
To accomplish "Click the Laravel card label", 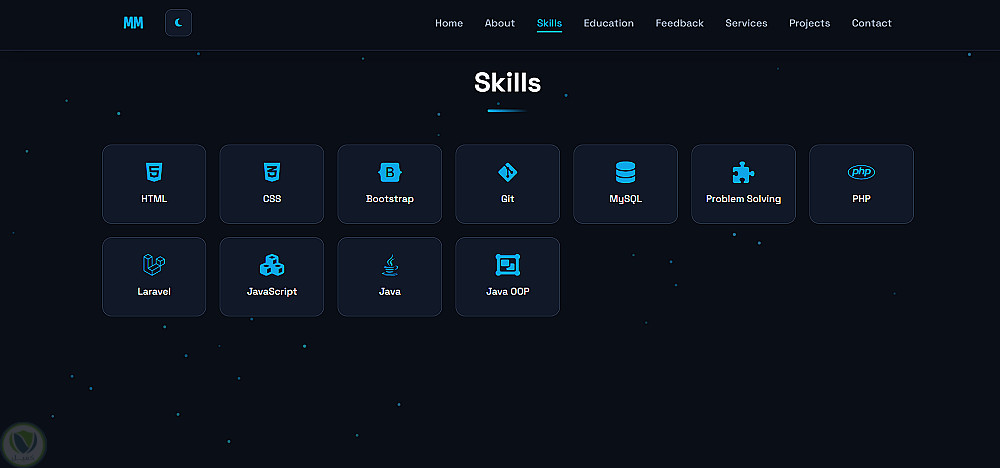I will (x=154, y=292).
